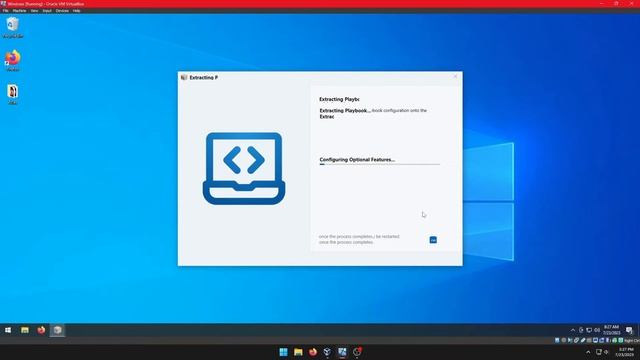Open the VirtualBox Devices menu
This screenshot has height=360, width=640.
pos(62,11)
